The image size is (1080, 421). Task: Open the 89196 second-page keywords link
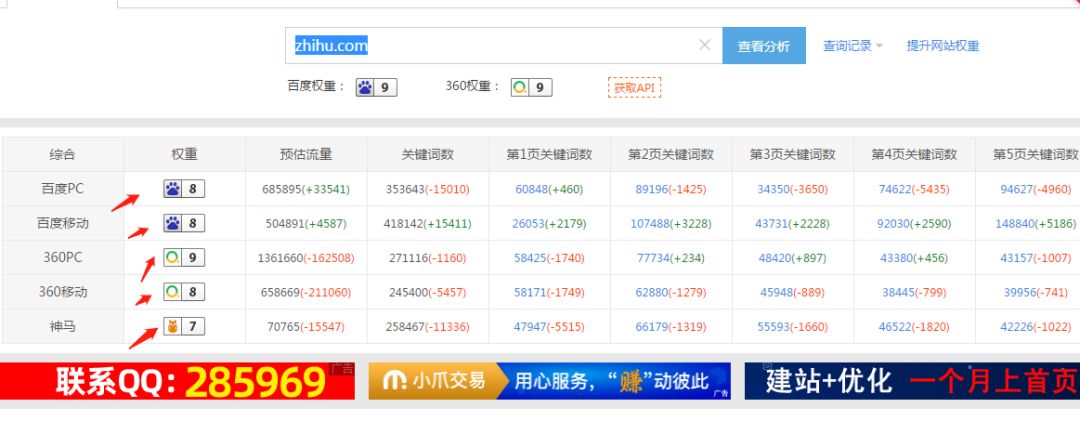652,189
